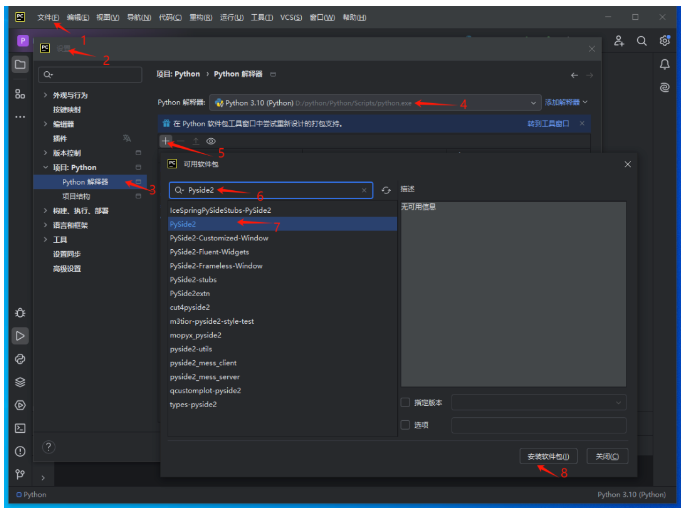The image size is (684, 514).
Task: Open the Python Packages layers icon
Action: click(20, 382)
